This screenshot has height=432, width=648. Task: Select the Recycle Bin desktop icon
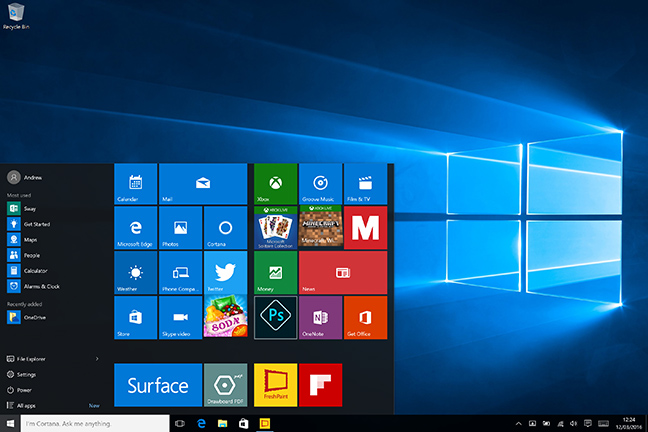tap(16, 16)
